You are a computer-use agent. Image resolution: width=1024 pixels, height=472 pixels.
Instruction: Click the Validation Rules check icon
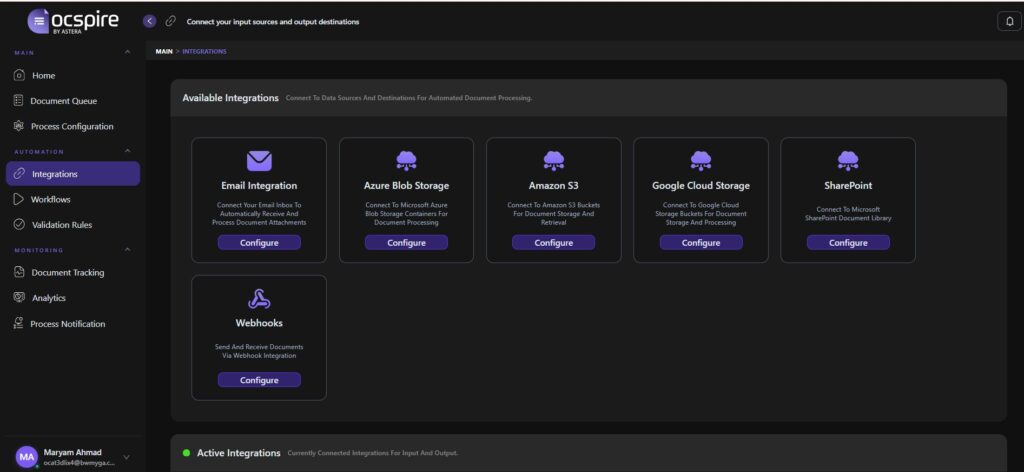[x=20, y=225]
